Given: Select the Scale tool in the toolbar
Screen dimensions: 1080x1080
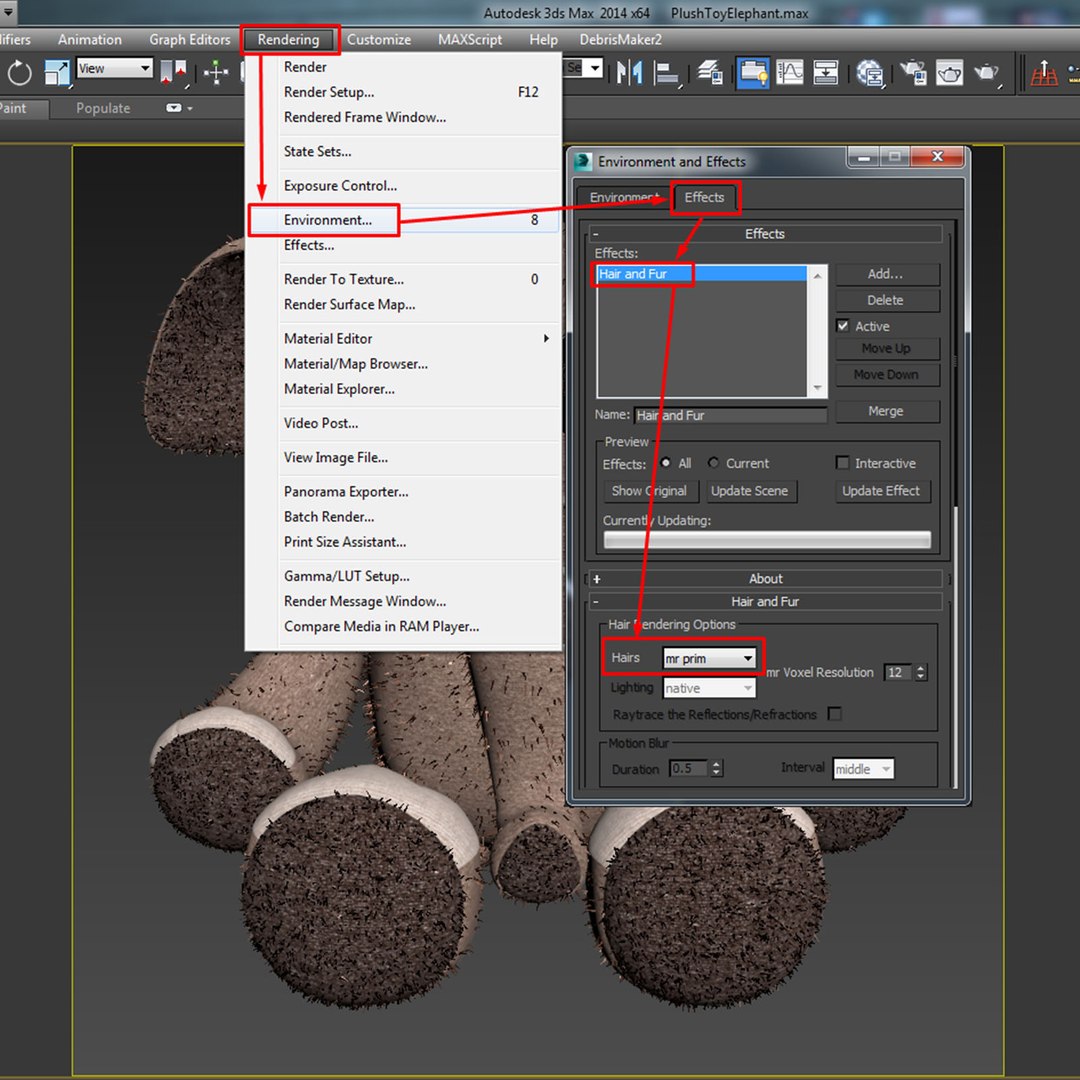Looking at the screenshot, I should [x=56, y=72].
